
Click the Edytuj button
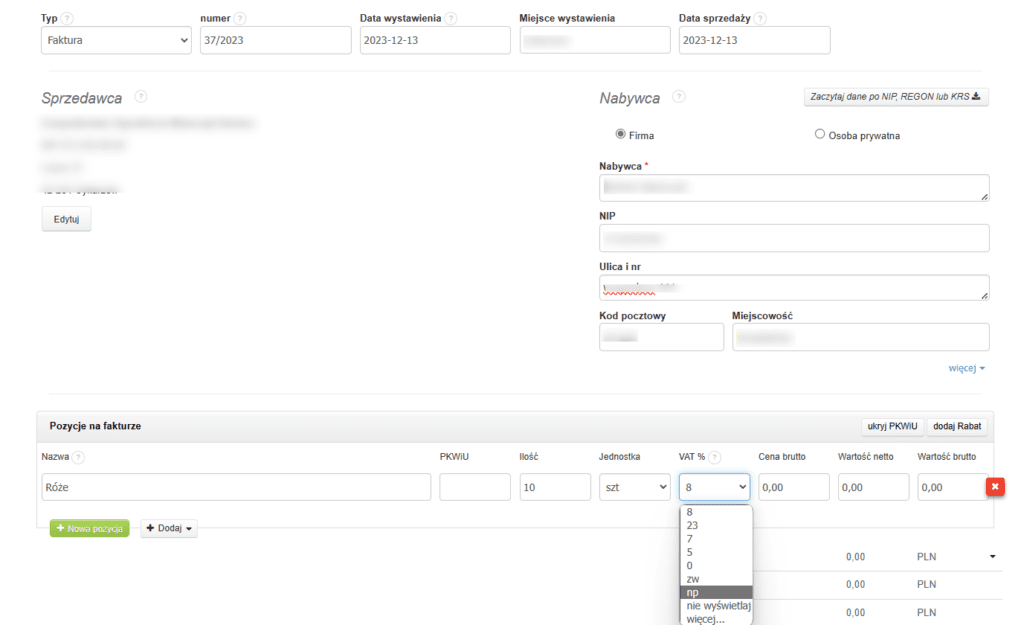[66, 219]
